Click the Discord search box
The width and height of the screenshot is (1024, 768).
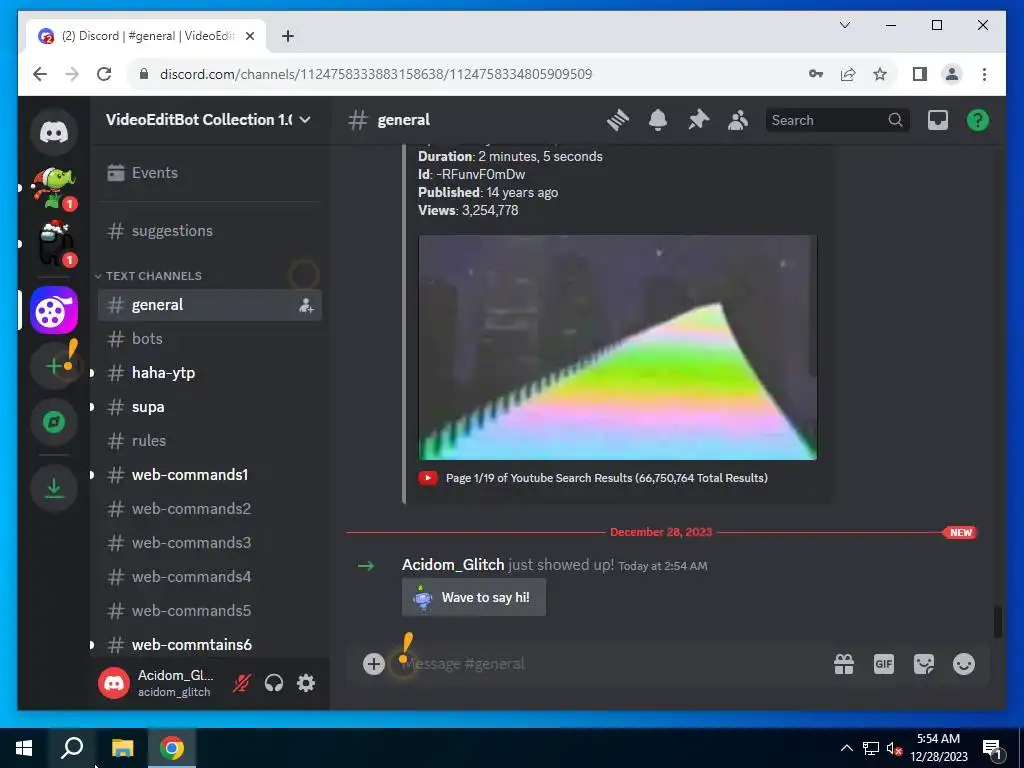click(x=837, y=120)
